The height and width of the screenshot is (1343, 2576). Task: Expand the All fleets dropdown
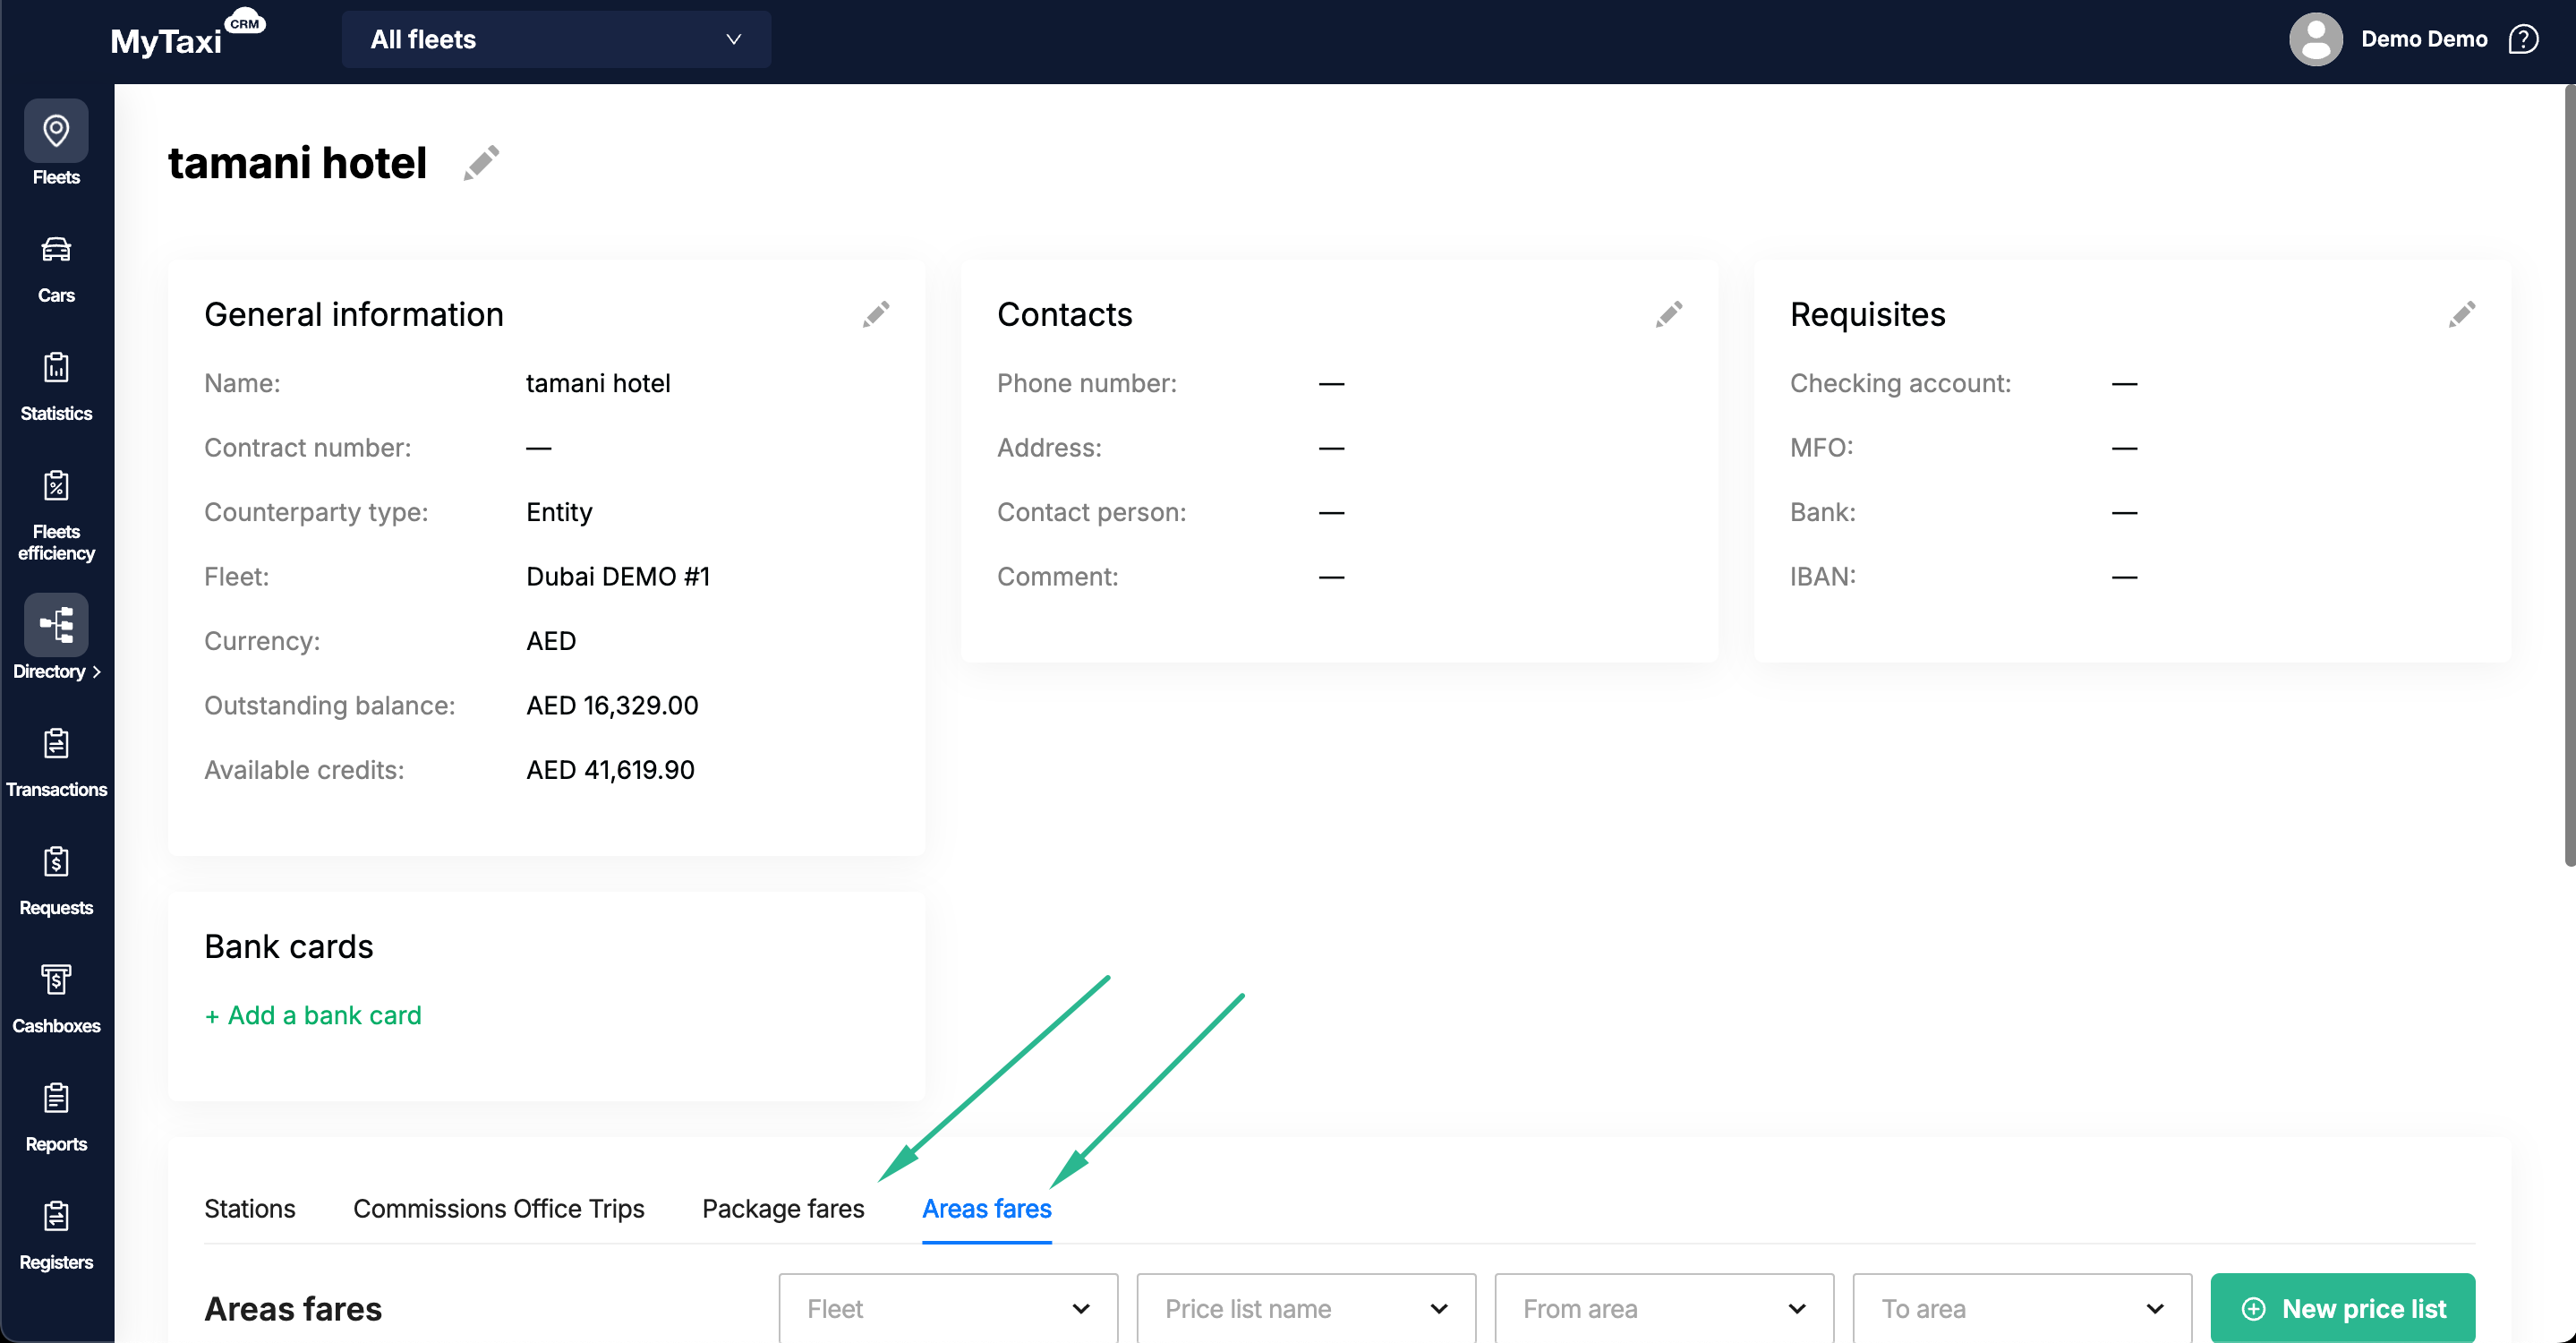556,39
